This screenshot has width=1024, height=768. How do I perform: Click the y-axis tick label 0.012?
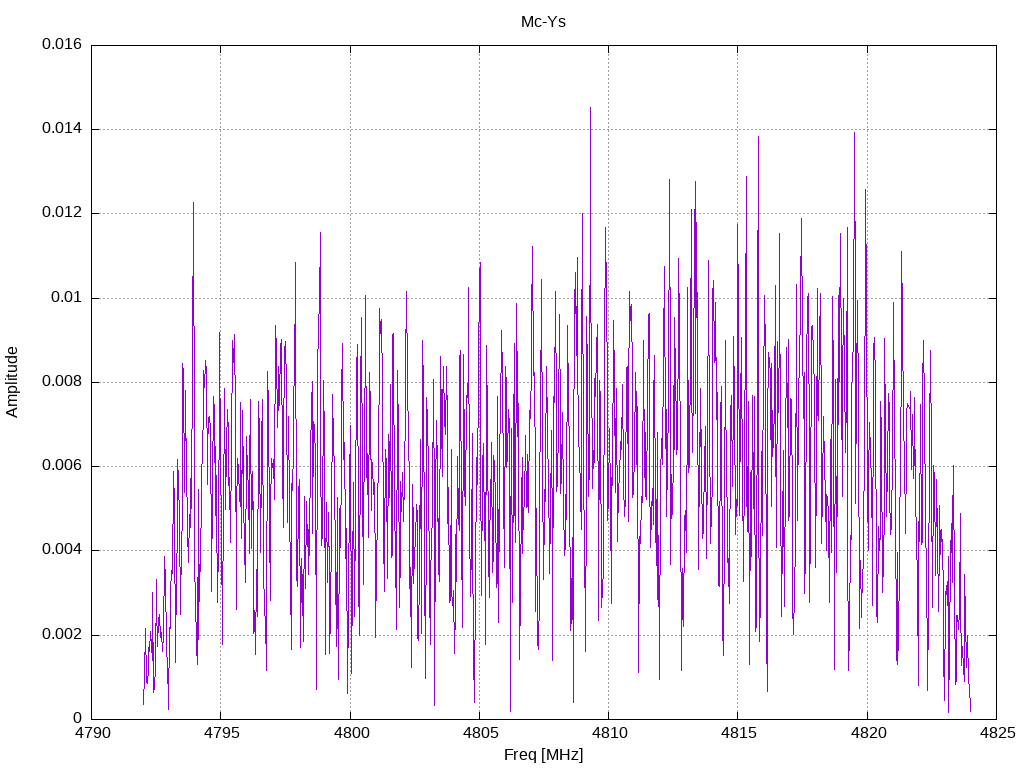(x=62, y=213)
